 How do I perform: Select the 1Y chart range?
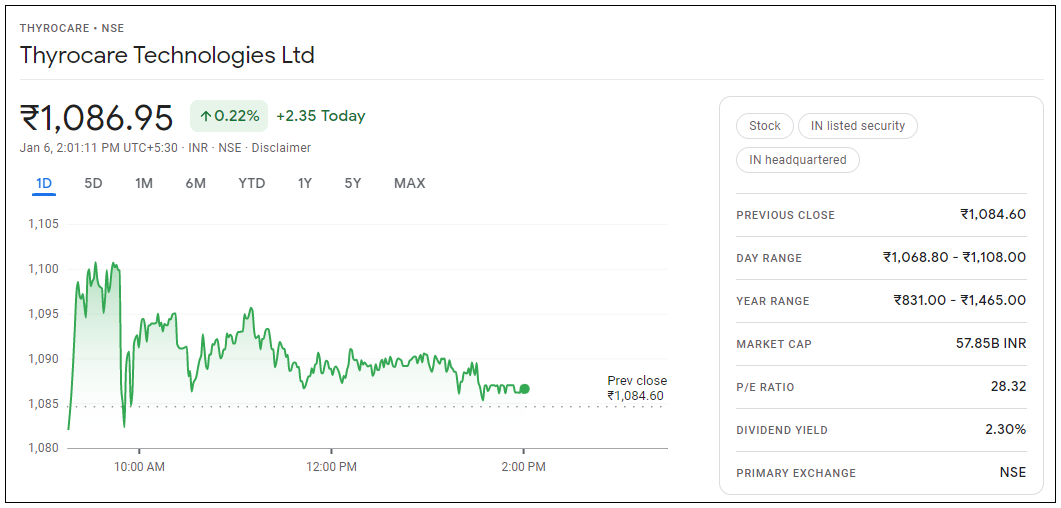point(304,183)
